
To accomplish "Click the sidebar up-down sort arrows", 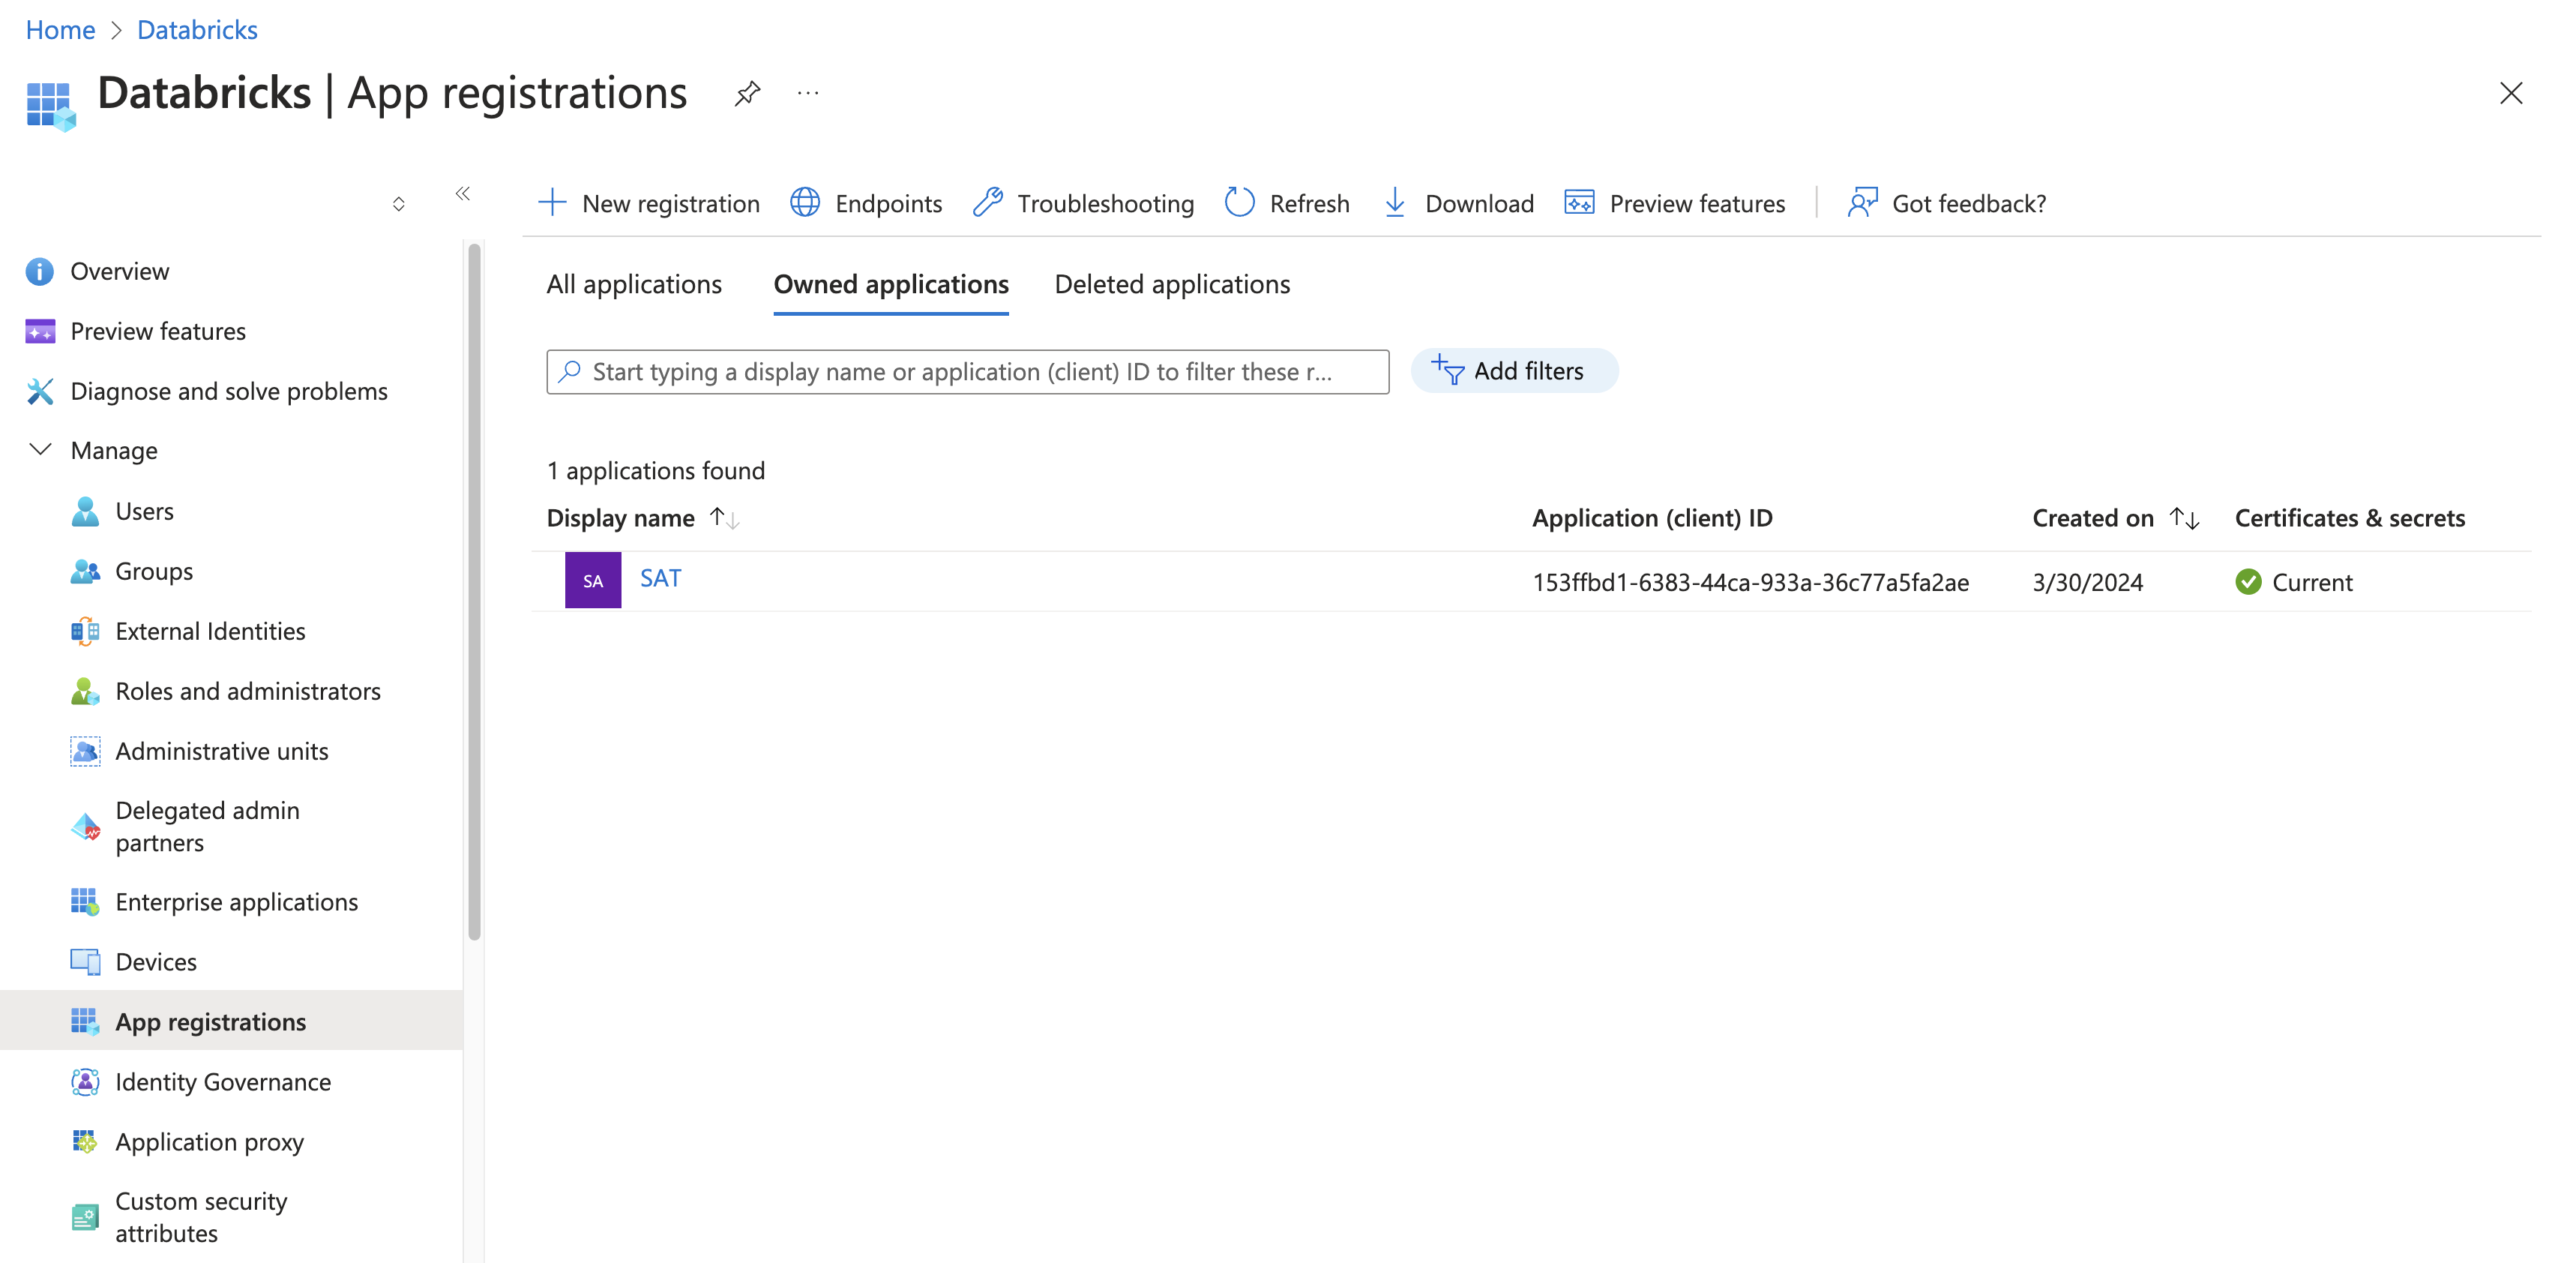I will pos(399,204).
